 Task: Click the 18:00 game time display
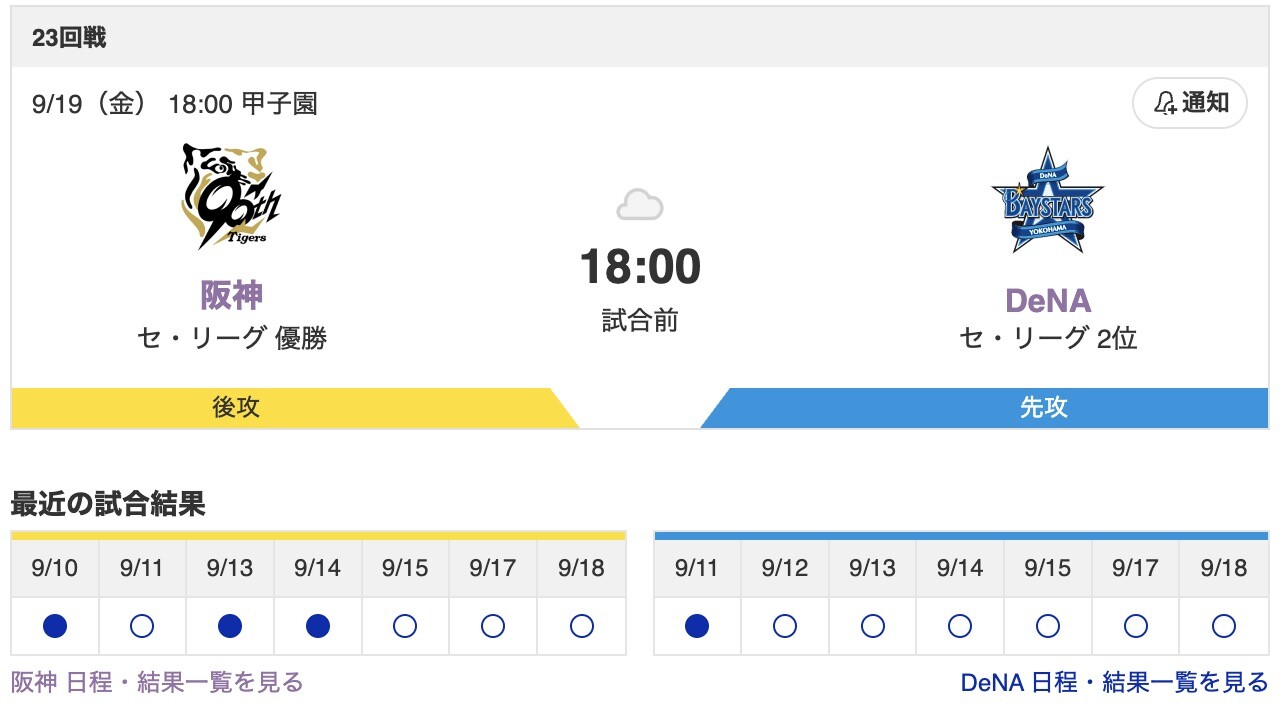coord(640,267)
